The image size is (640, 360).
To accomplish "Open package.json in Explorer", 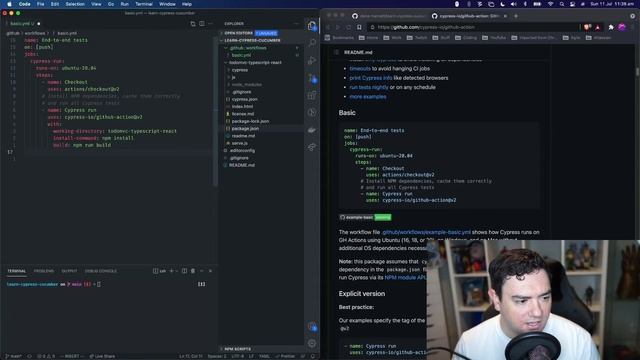I will pos(245,129).
